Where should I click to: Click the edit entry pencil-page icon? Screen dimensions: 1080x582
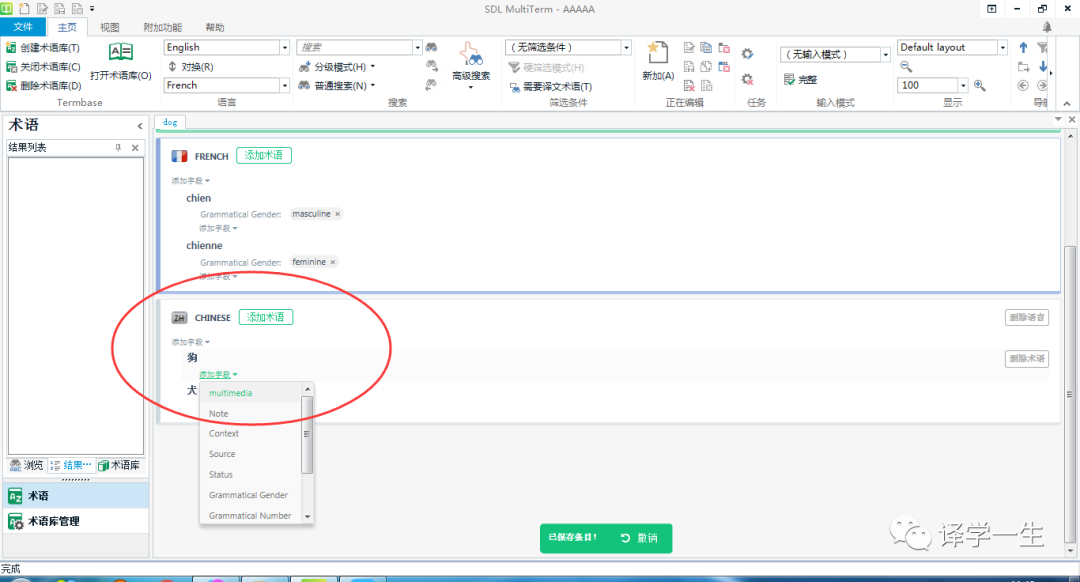click(689, 48)
